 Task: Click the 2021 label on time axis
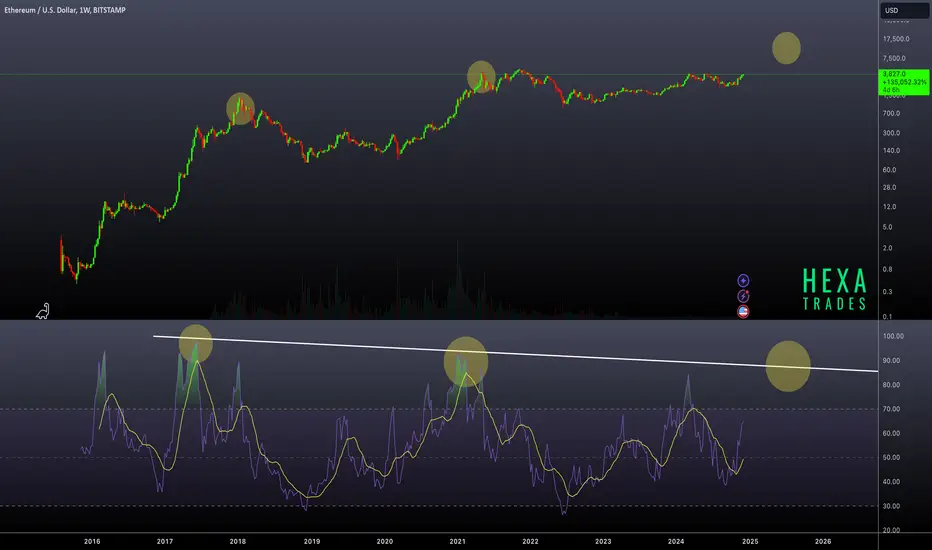[458, 541]
